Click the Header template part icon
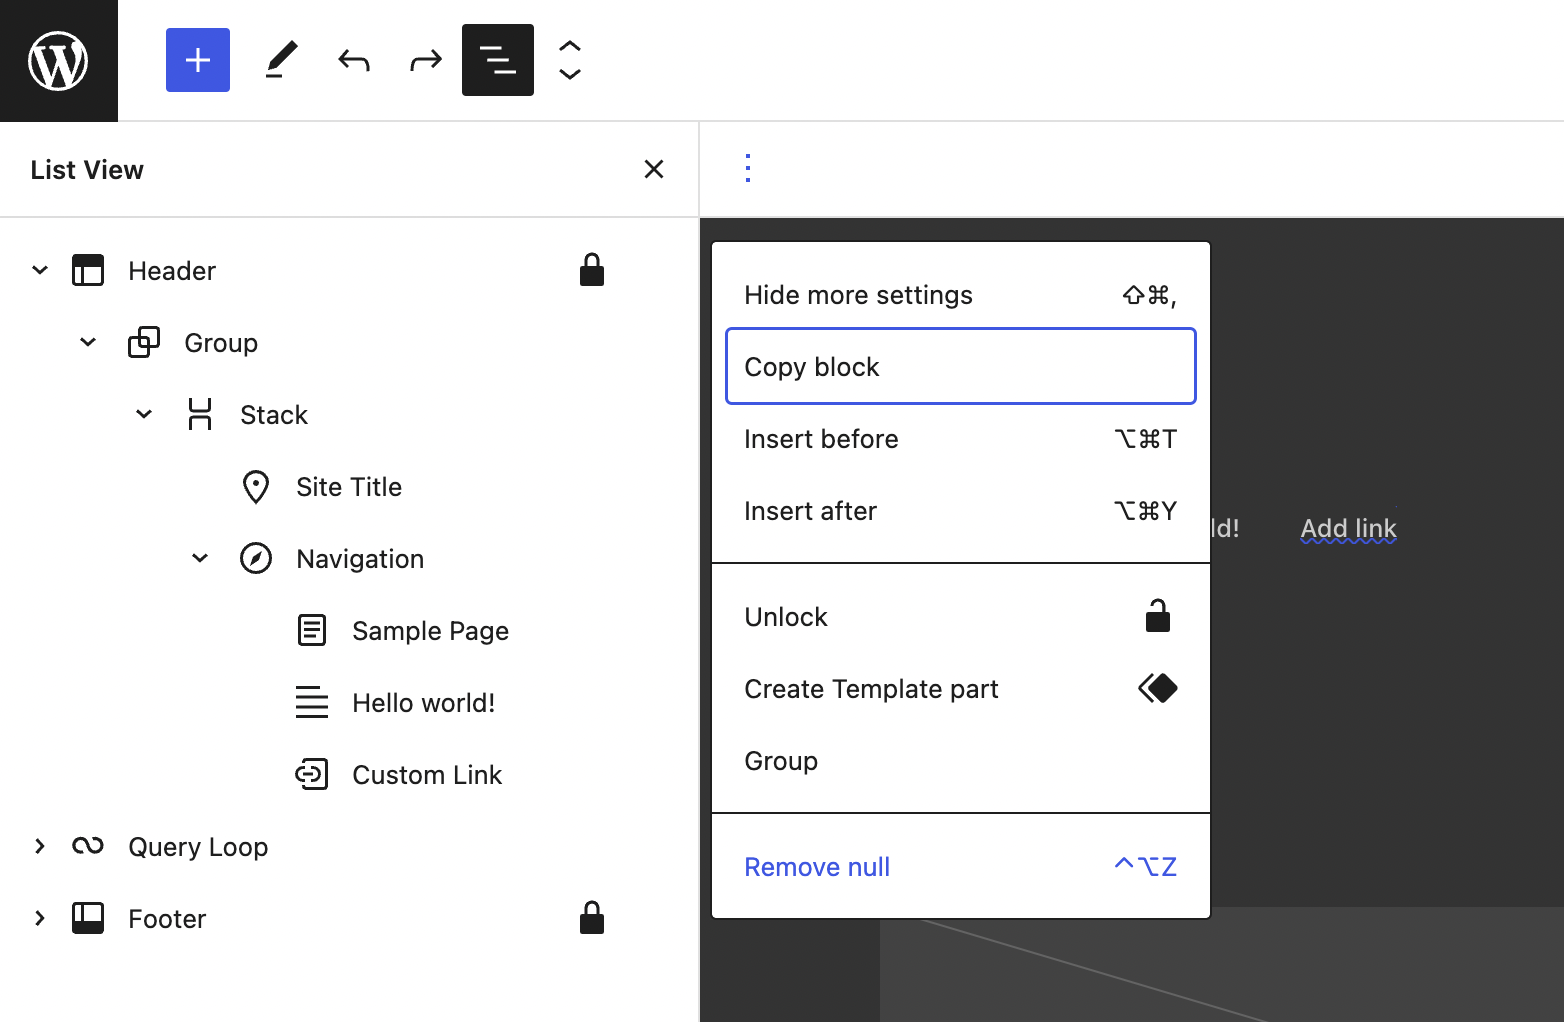The height and width of the screenshot is (1022, 1564). pyautogui.click(x=88, y=270)
